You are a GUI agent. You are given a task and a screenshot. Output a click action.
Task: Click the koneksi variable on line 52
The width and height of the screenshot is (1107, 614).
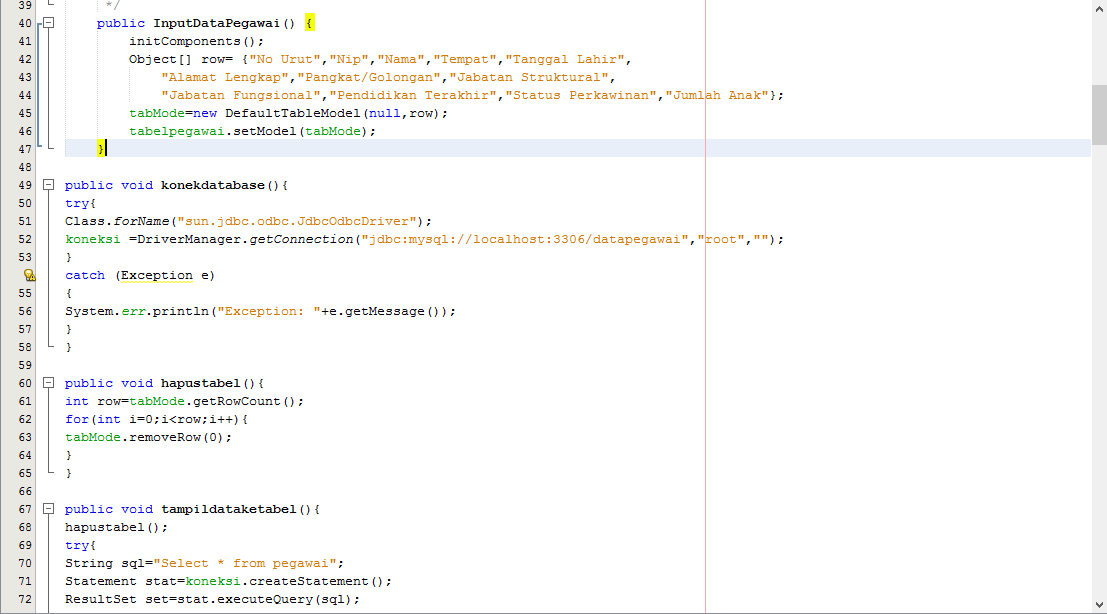(x=86, y=239)
